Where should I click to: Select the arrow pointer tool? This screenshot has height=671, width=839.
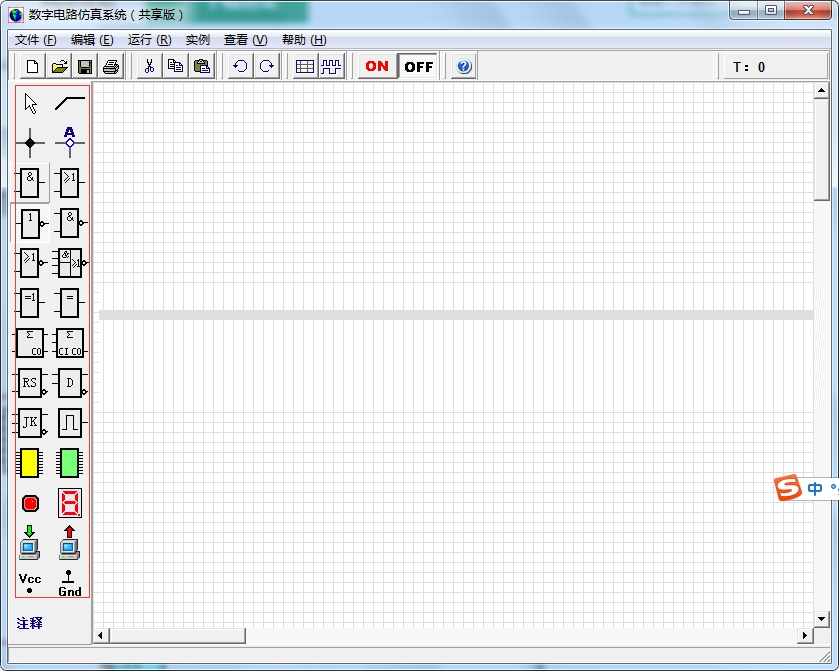30,103
